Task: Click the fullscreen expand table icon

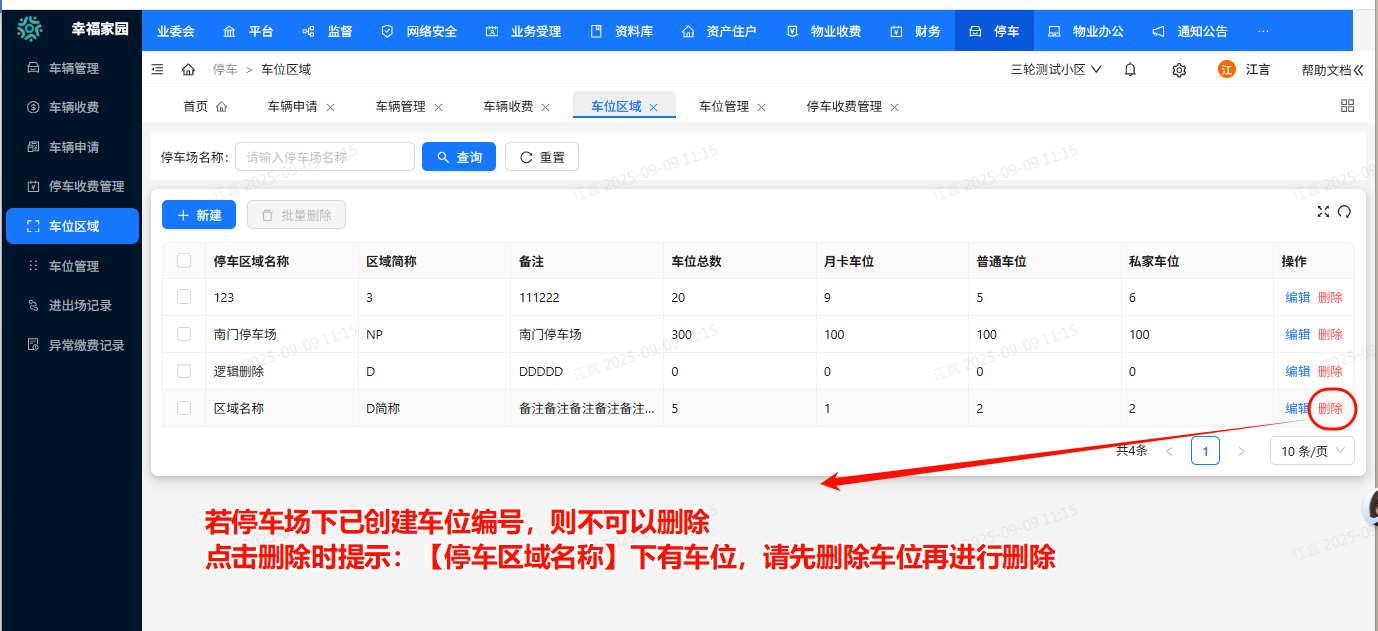Action: tap(1323, 211)
